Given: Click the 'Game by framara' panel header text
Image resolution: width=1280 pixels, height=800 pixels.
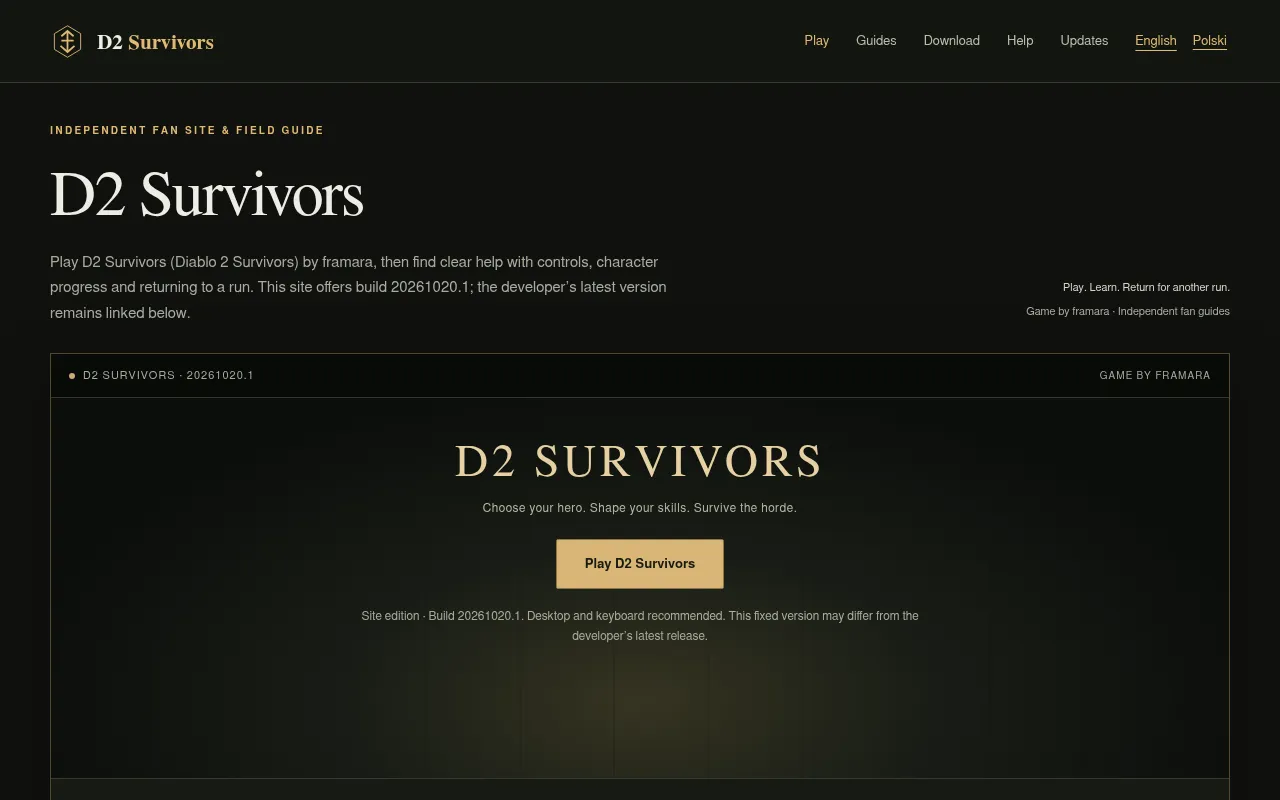Looking at the screenshot, I should point(1155,375).
